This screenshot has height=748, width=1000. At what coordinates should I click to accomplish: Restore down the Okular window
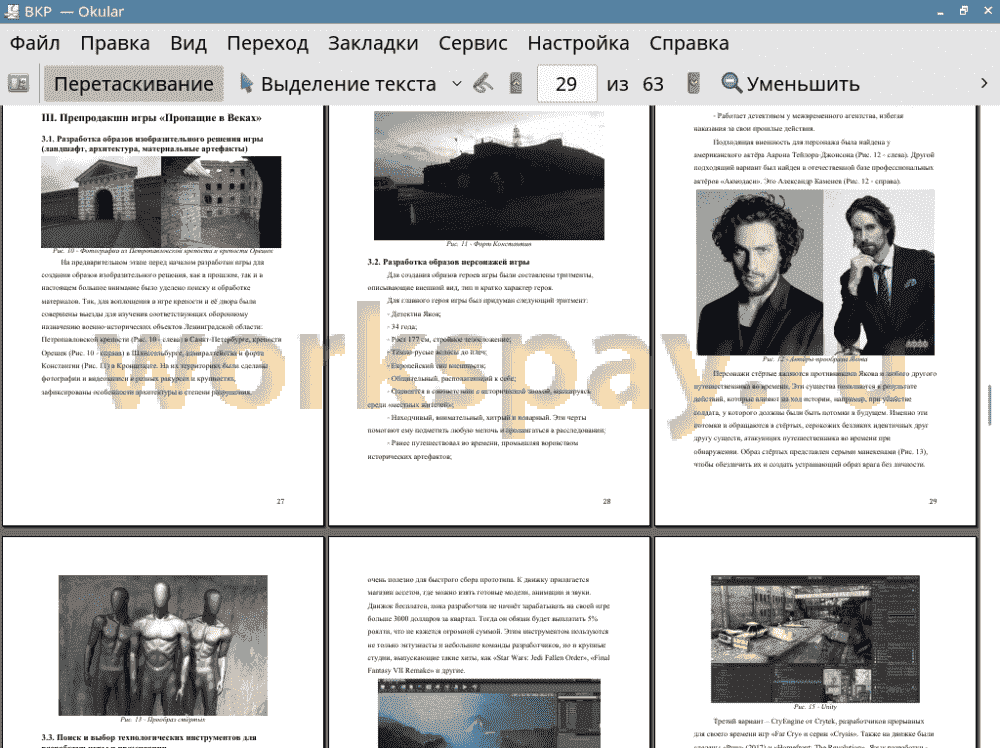[964, 11]
